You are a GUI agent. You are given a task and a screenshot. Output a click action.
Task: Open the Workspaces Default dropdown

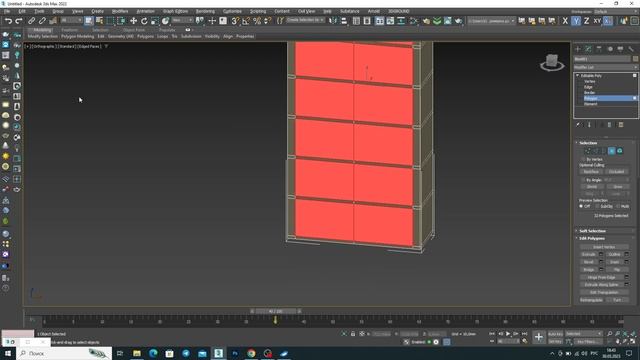click(616, 12)
